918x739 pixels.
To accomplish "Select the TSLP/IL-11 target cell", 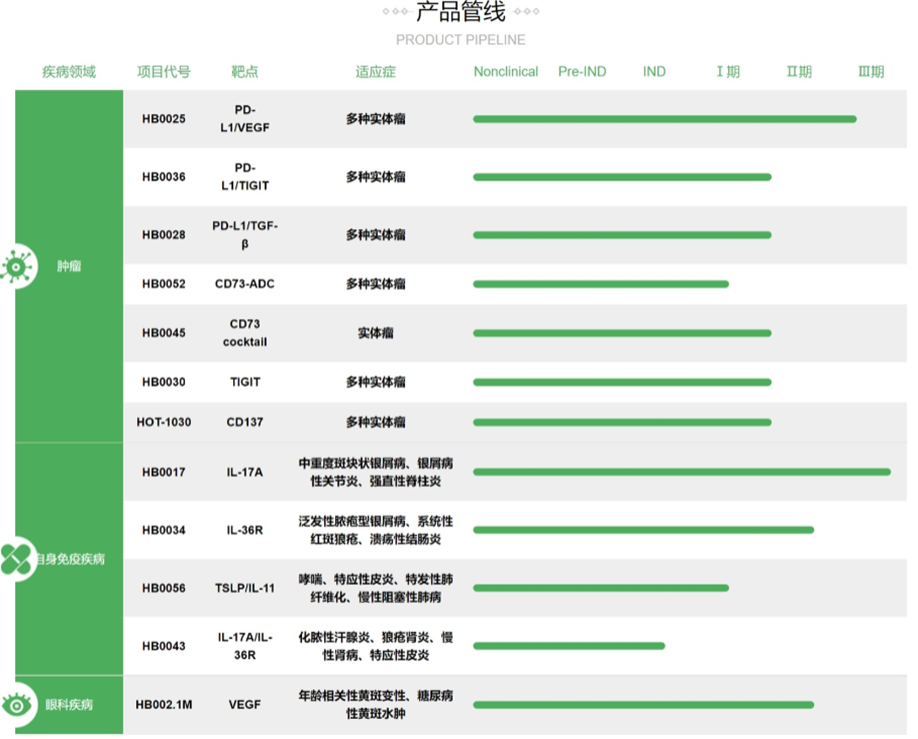I will [x=245, y=588].
